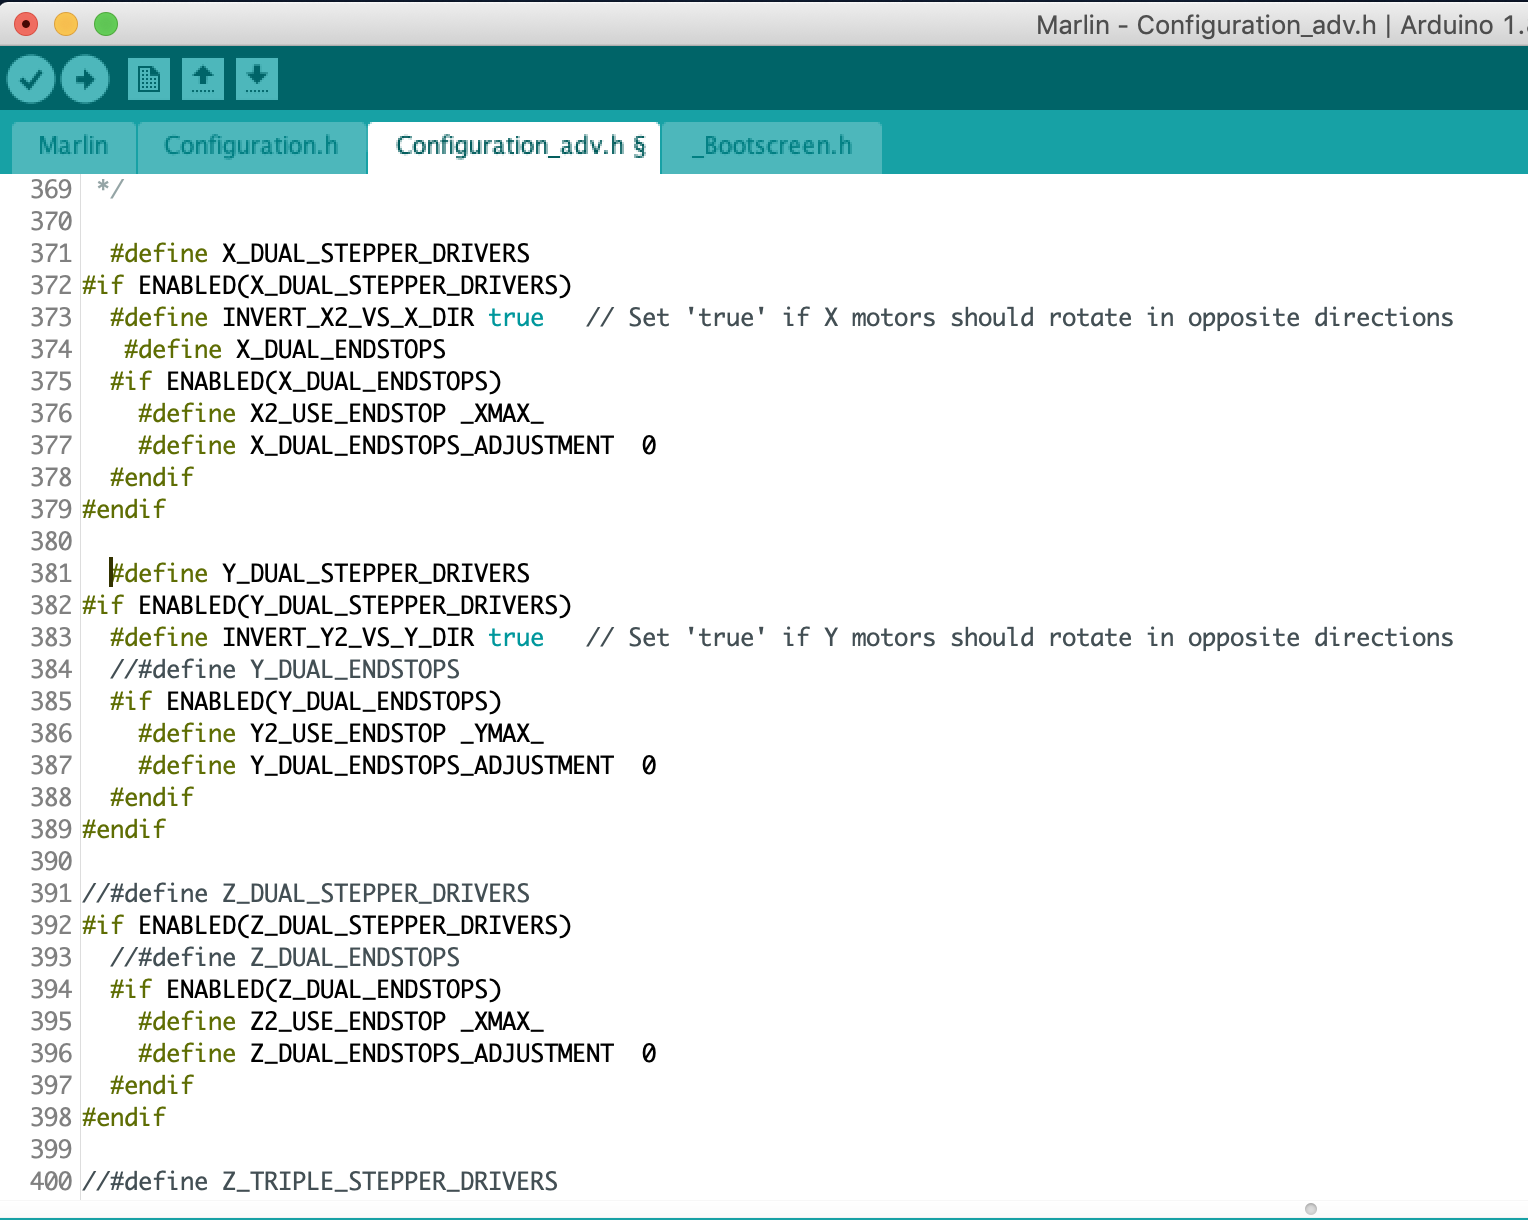
Task: Save the sketch with down-arrow icon
Action: tap(257, 79)
